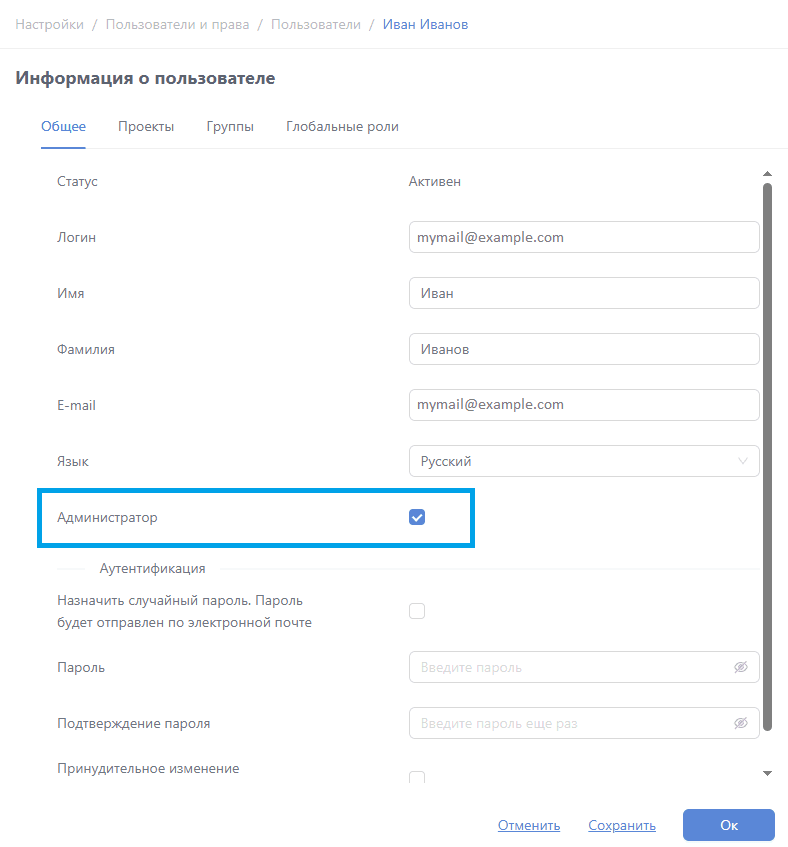This screenshot has height=847, width=788.
Task: Tick the Принудительное изменение checkbox
Action: [417, 778]
